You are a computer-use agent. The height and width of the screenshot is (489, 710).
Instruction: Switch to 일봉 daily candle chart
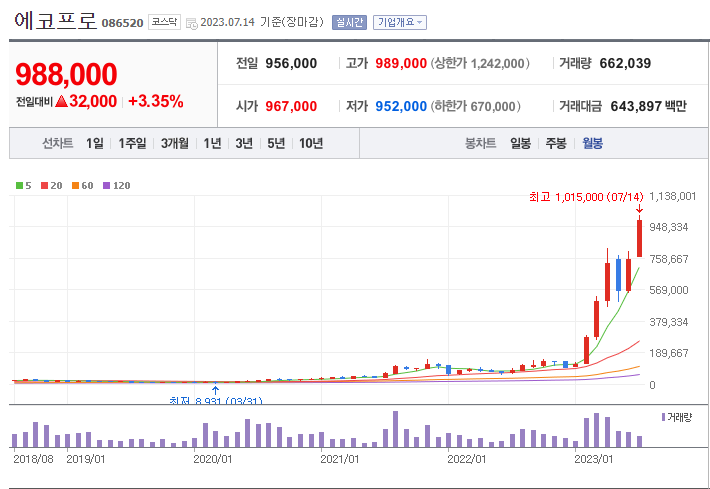click(x=520, y=144)
